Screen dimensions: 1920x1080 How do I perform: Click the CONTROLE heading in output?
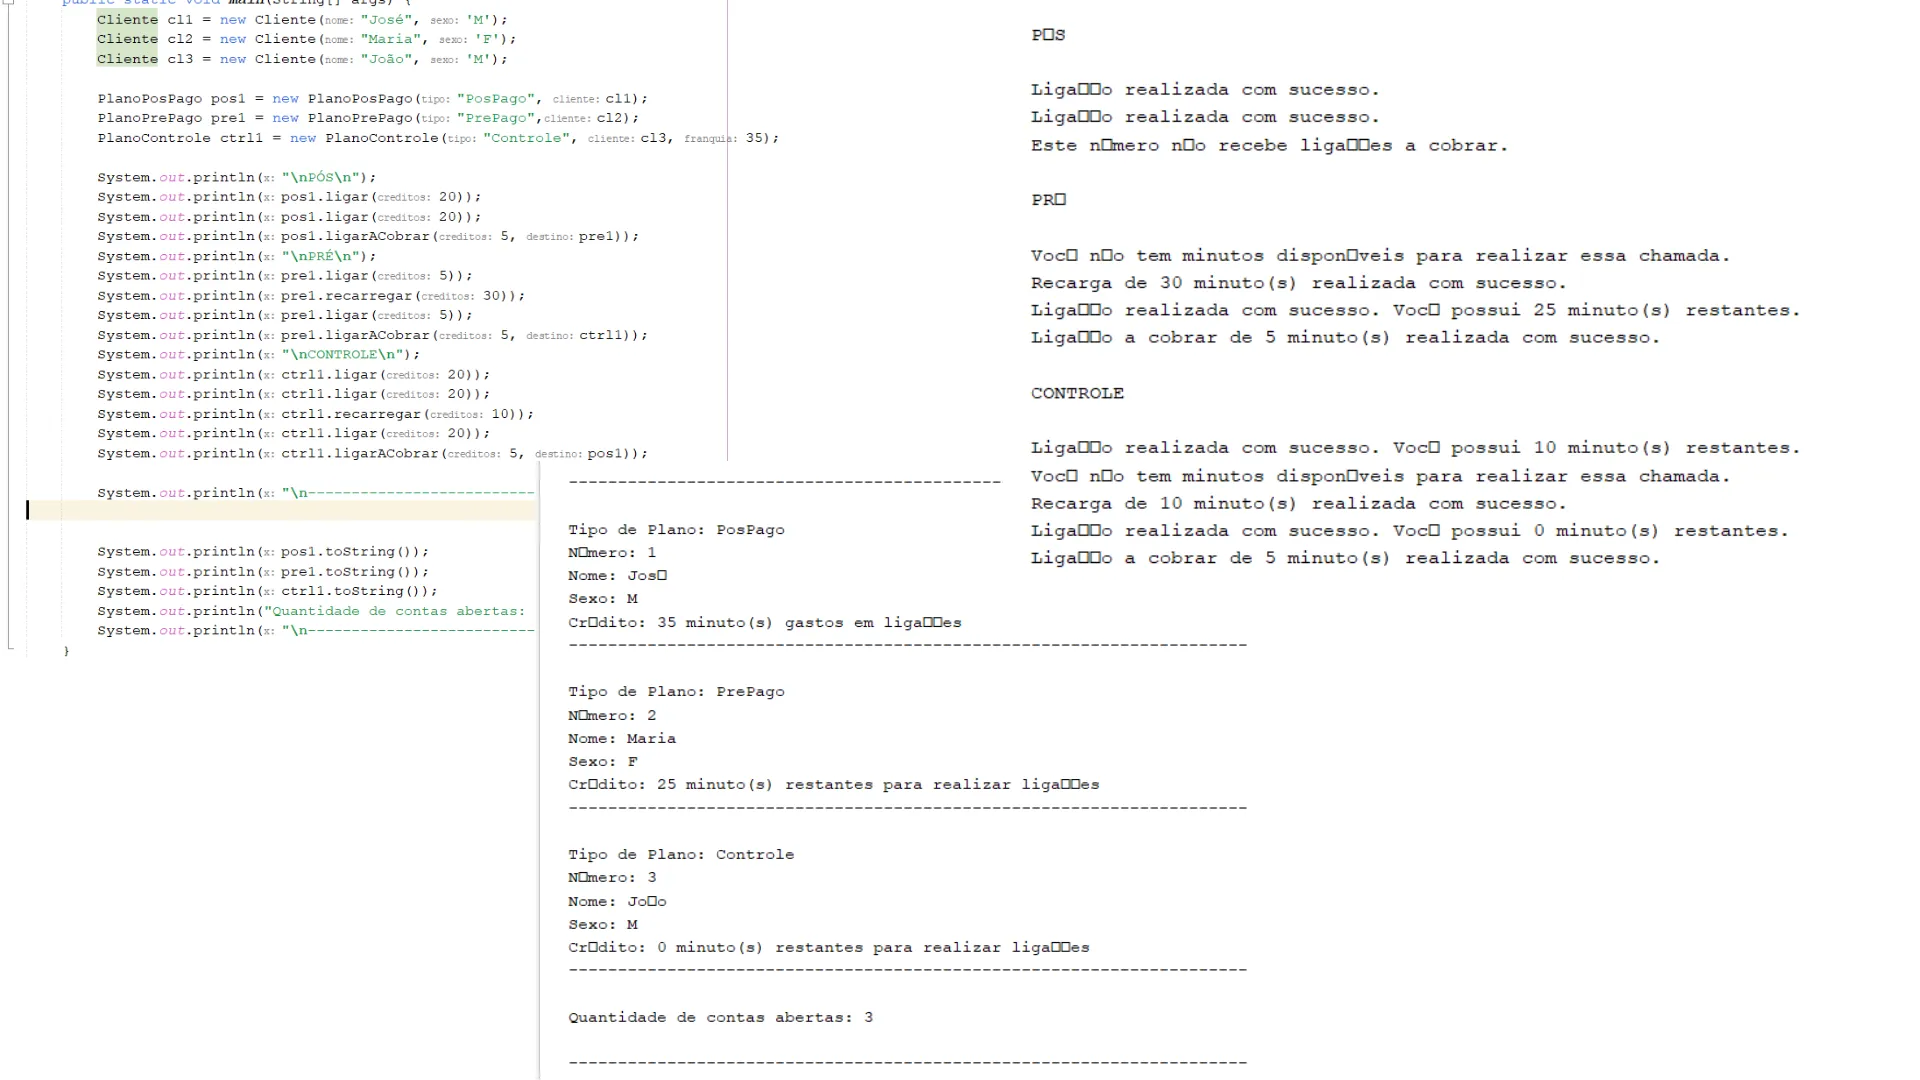[x=1077, y=394]
